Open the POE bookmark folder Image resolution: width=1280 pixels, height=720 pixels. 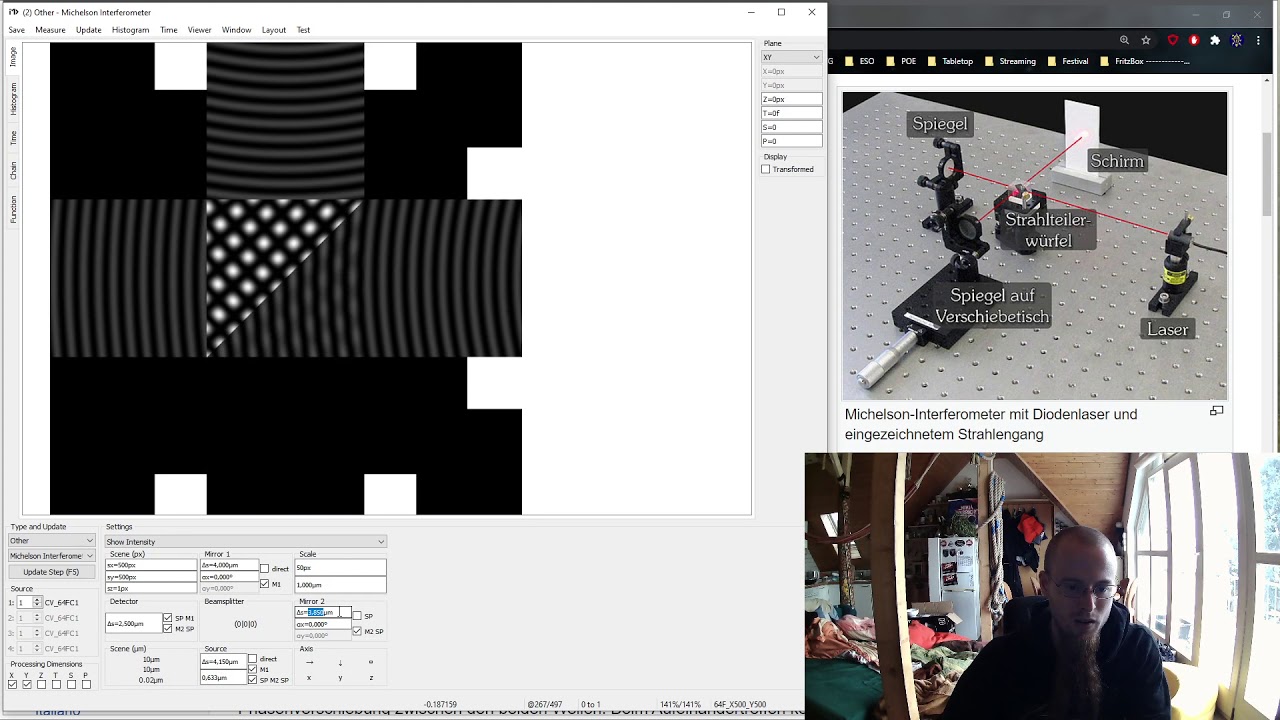coord(900,61)
